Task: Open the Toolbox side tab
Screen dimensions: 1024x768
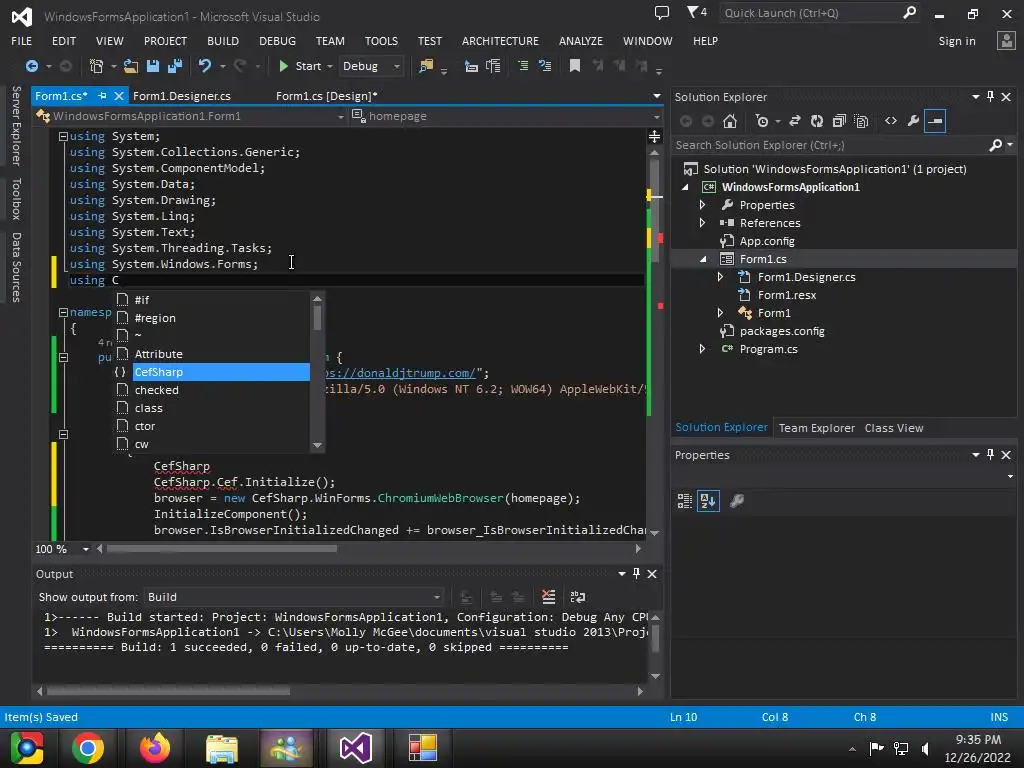Action: click(x=16, y=199)
